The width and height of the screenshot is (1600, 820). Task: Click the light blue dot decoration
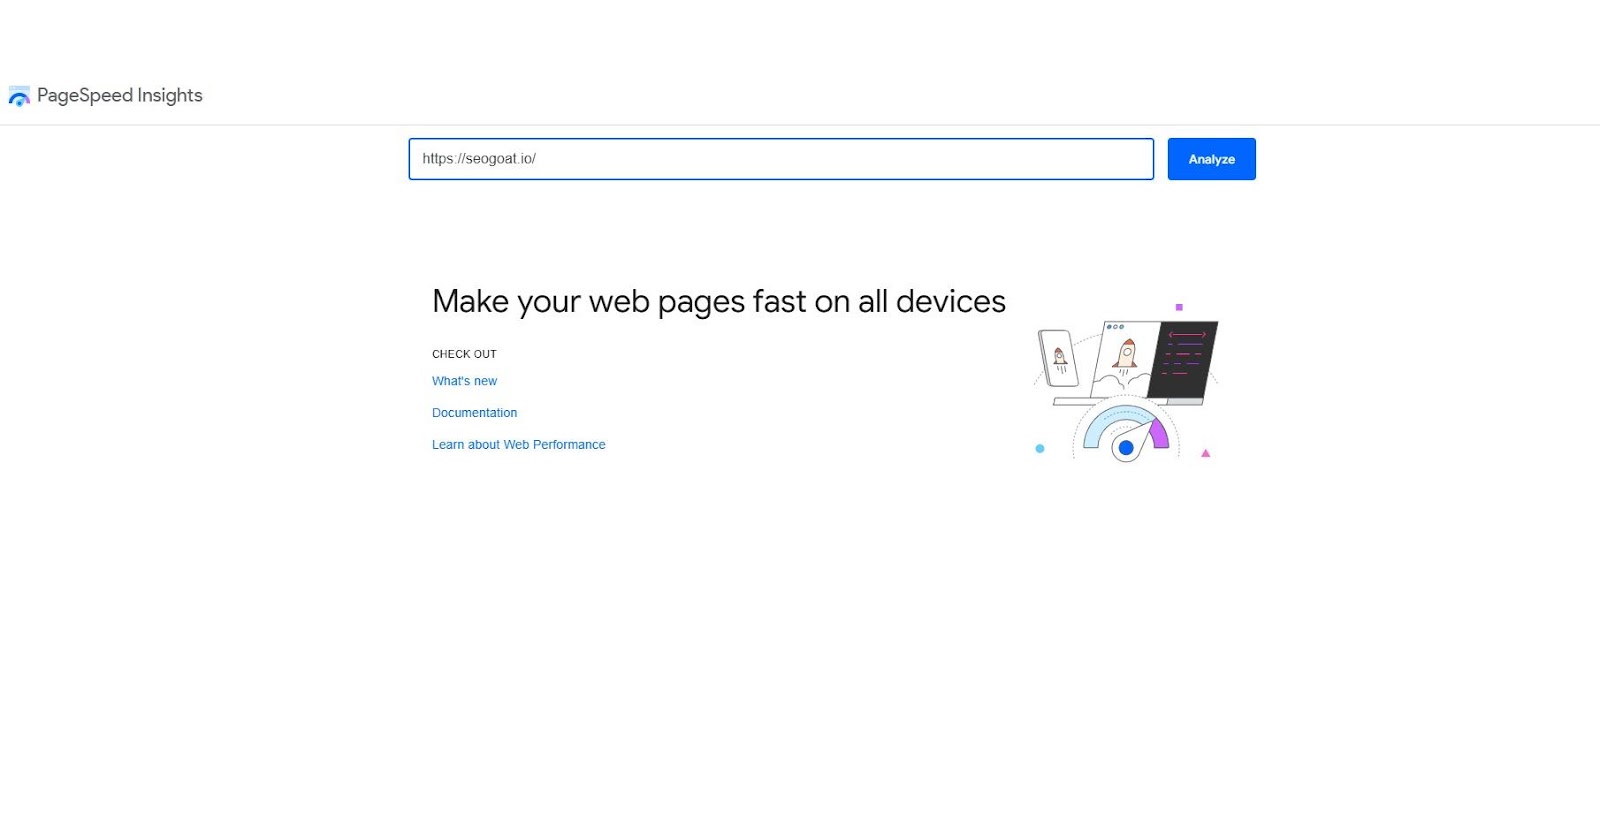click(x=1040, y=449)
